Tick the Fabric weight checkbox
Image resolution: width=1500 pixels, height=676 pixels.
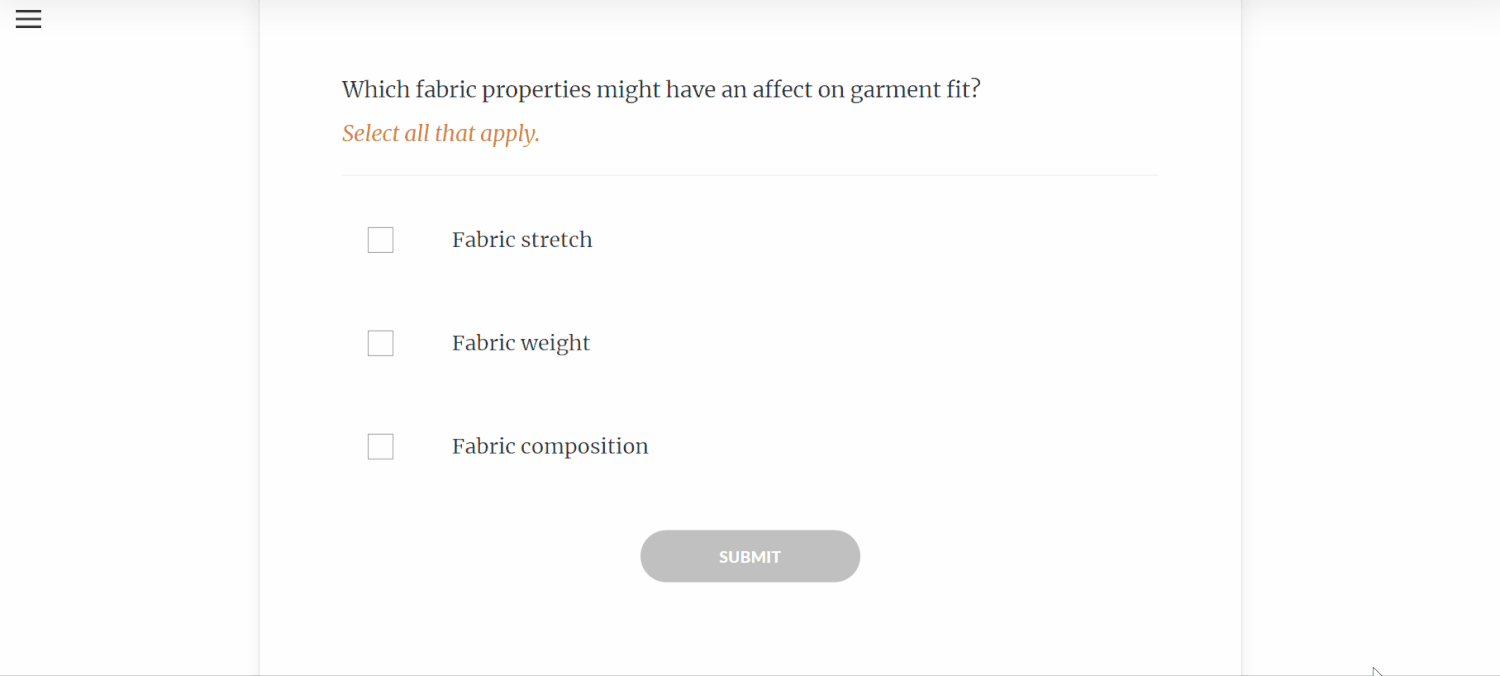pos(380,343)
